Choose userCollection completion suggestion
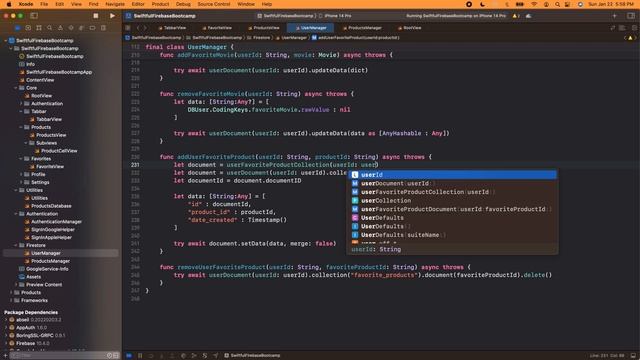Image resolution: width=640 pixels, height=360 pixels. point(452,200)
